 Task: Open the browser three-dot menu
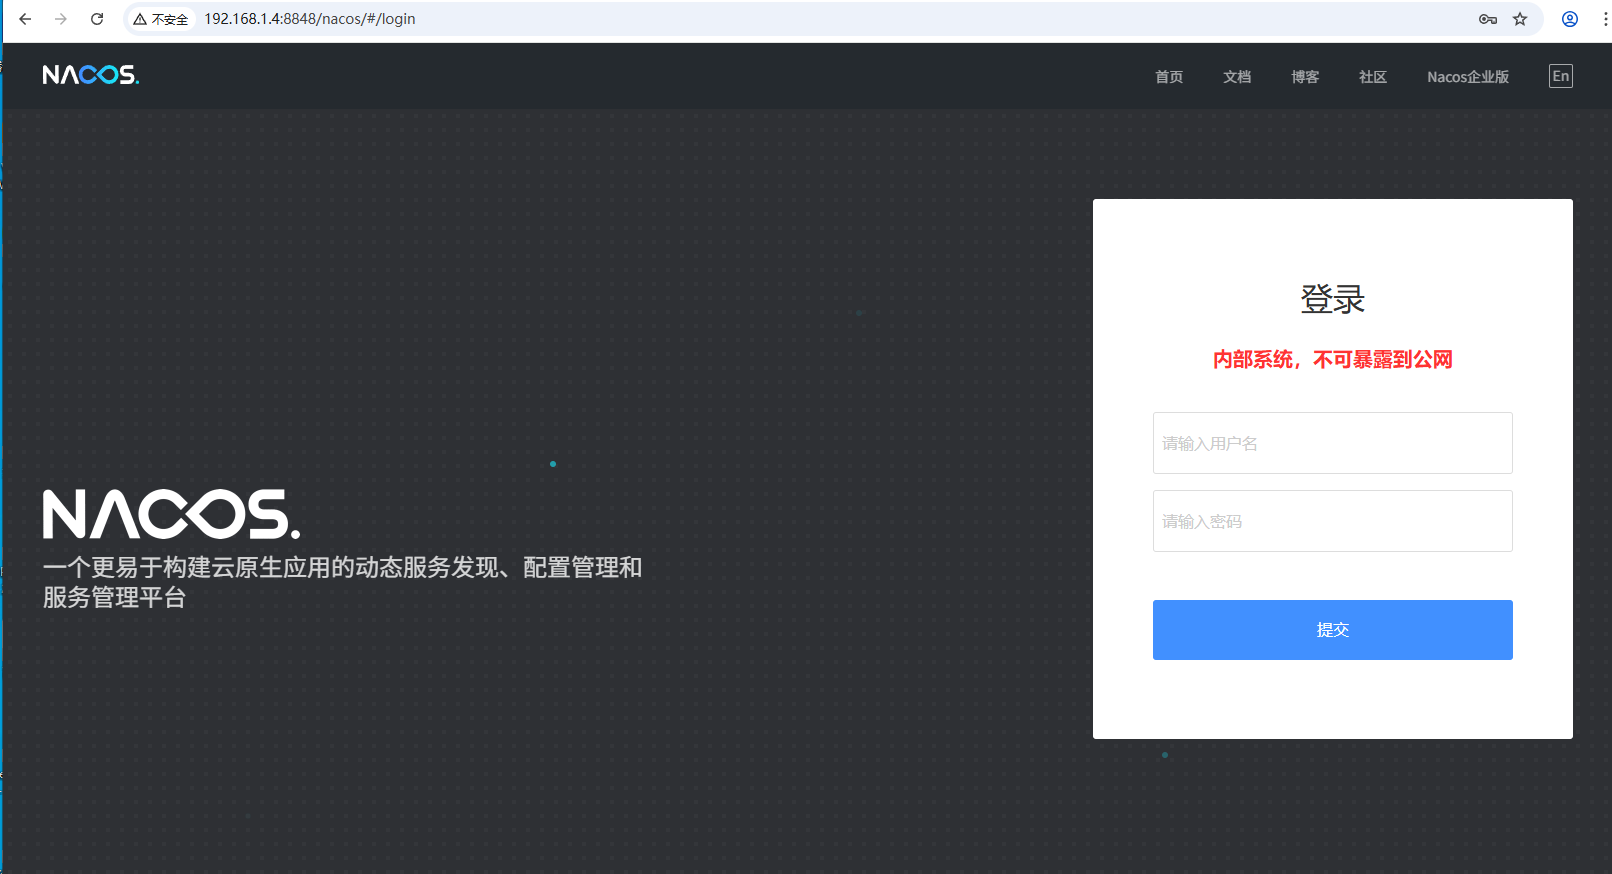pos(1605,19)
